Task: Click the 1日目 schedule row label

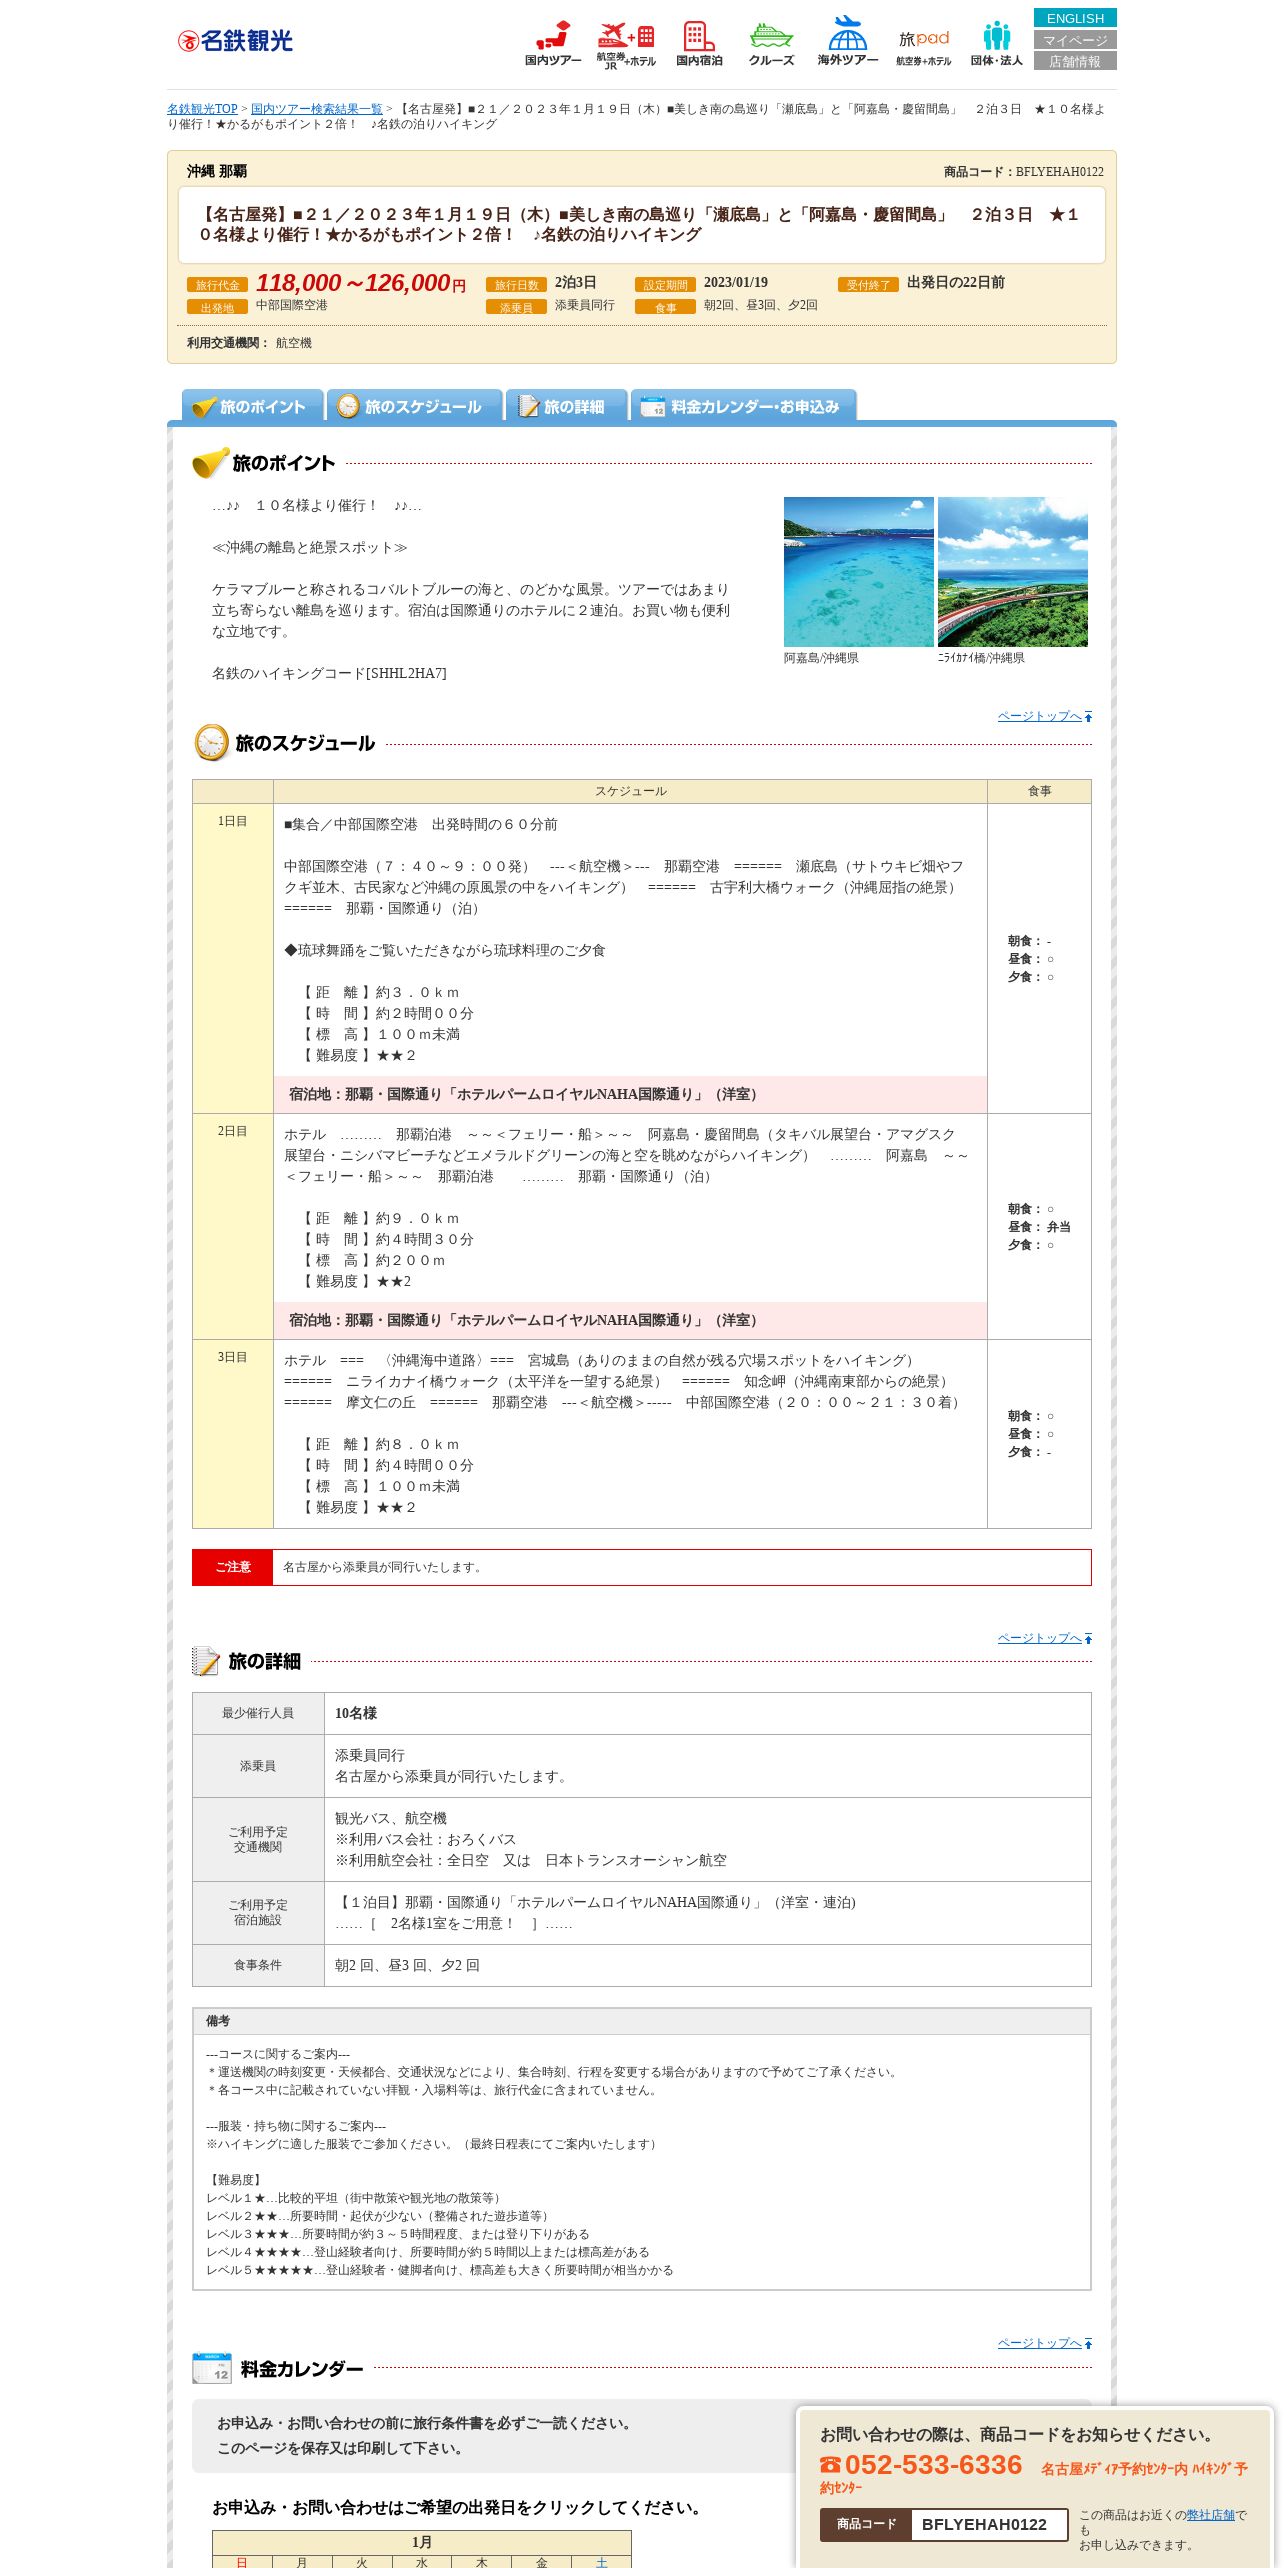Action: coord(233,821)
